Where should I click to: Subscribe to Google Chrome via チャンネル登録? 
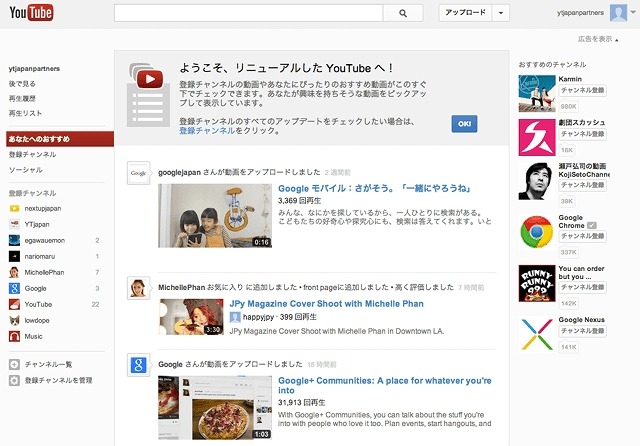582,236
